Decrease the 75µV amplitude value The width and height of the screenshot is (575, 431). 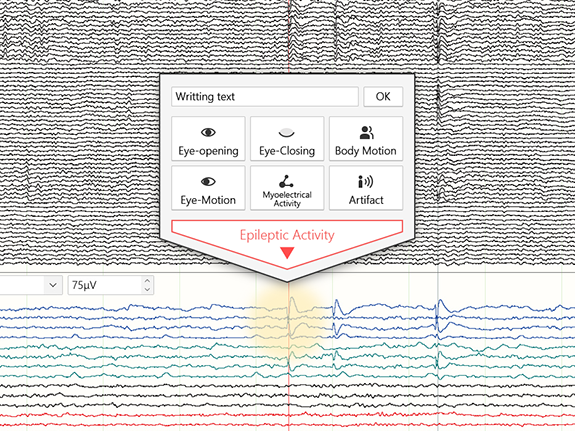pyautogui.click(x=147, y=289)
